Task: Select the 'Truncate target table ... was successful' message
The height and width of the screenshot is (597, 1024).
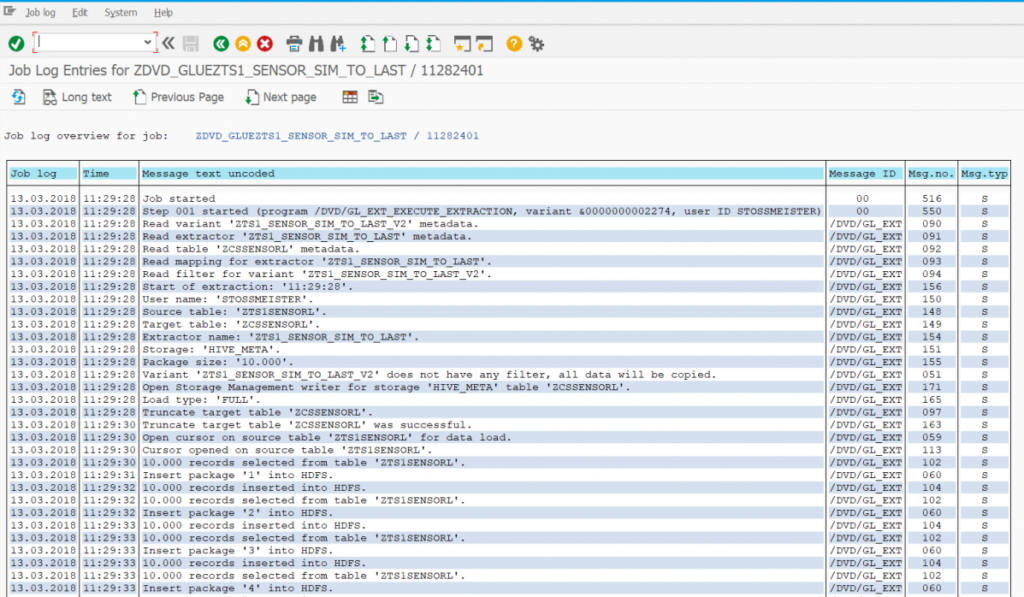Action: pyautogui.click(x=307, y=425)
